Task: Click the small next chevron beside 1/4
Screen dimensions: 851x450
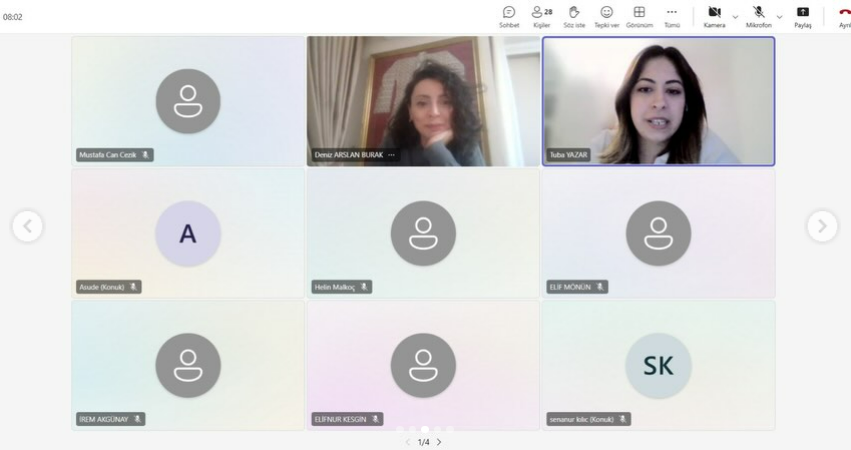Action: 439,442
